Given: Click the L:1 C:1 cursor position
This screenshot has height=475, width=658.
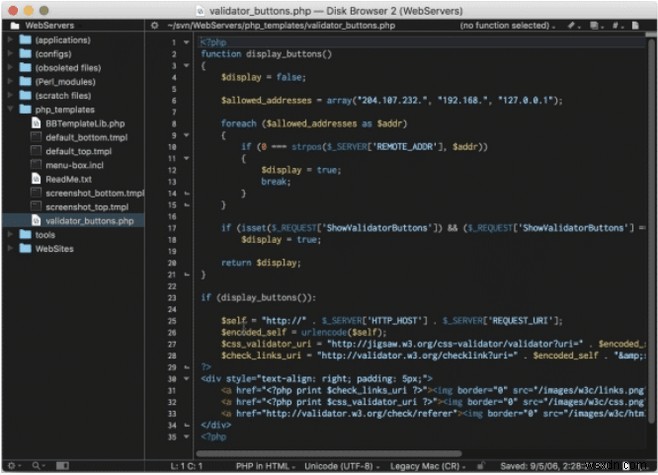Looking at the screenshot, I should click(x=189, y=466).
